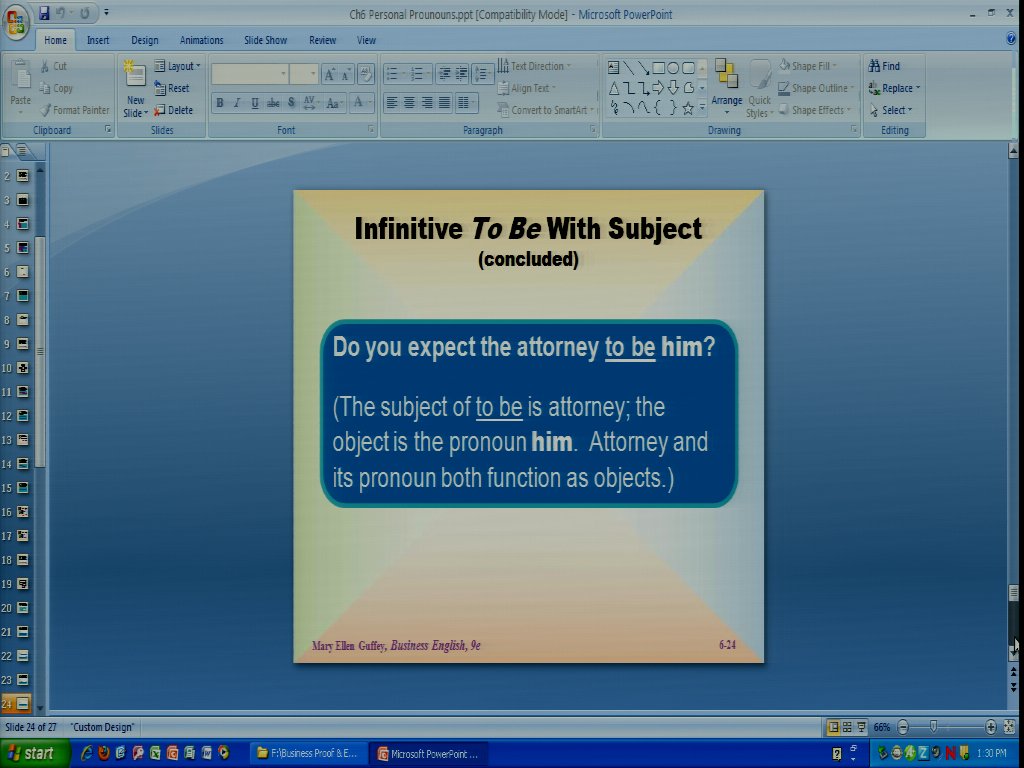Screen dimensions: 1024x768
Task: Save the presentation using the quick-access icon
Action: (x=44, y=14)
